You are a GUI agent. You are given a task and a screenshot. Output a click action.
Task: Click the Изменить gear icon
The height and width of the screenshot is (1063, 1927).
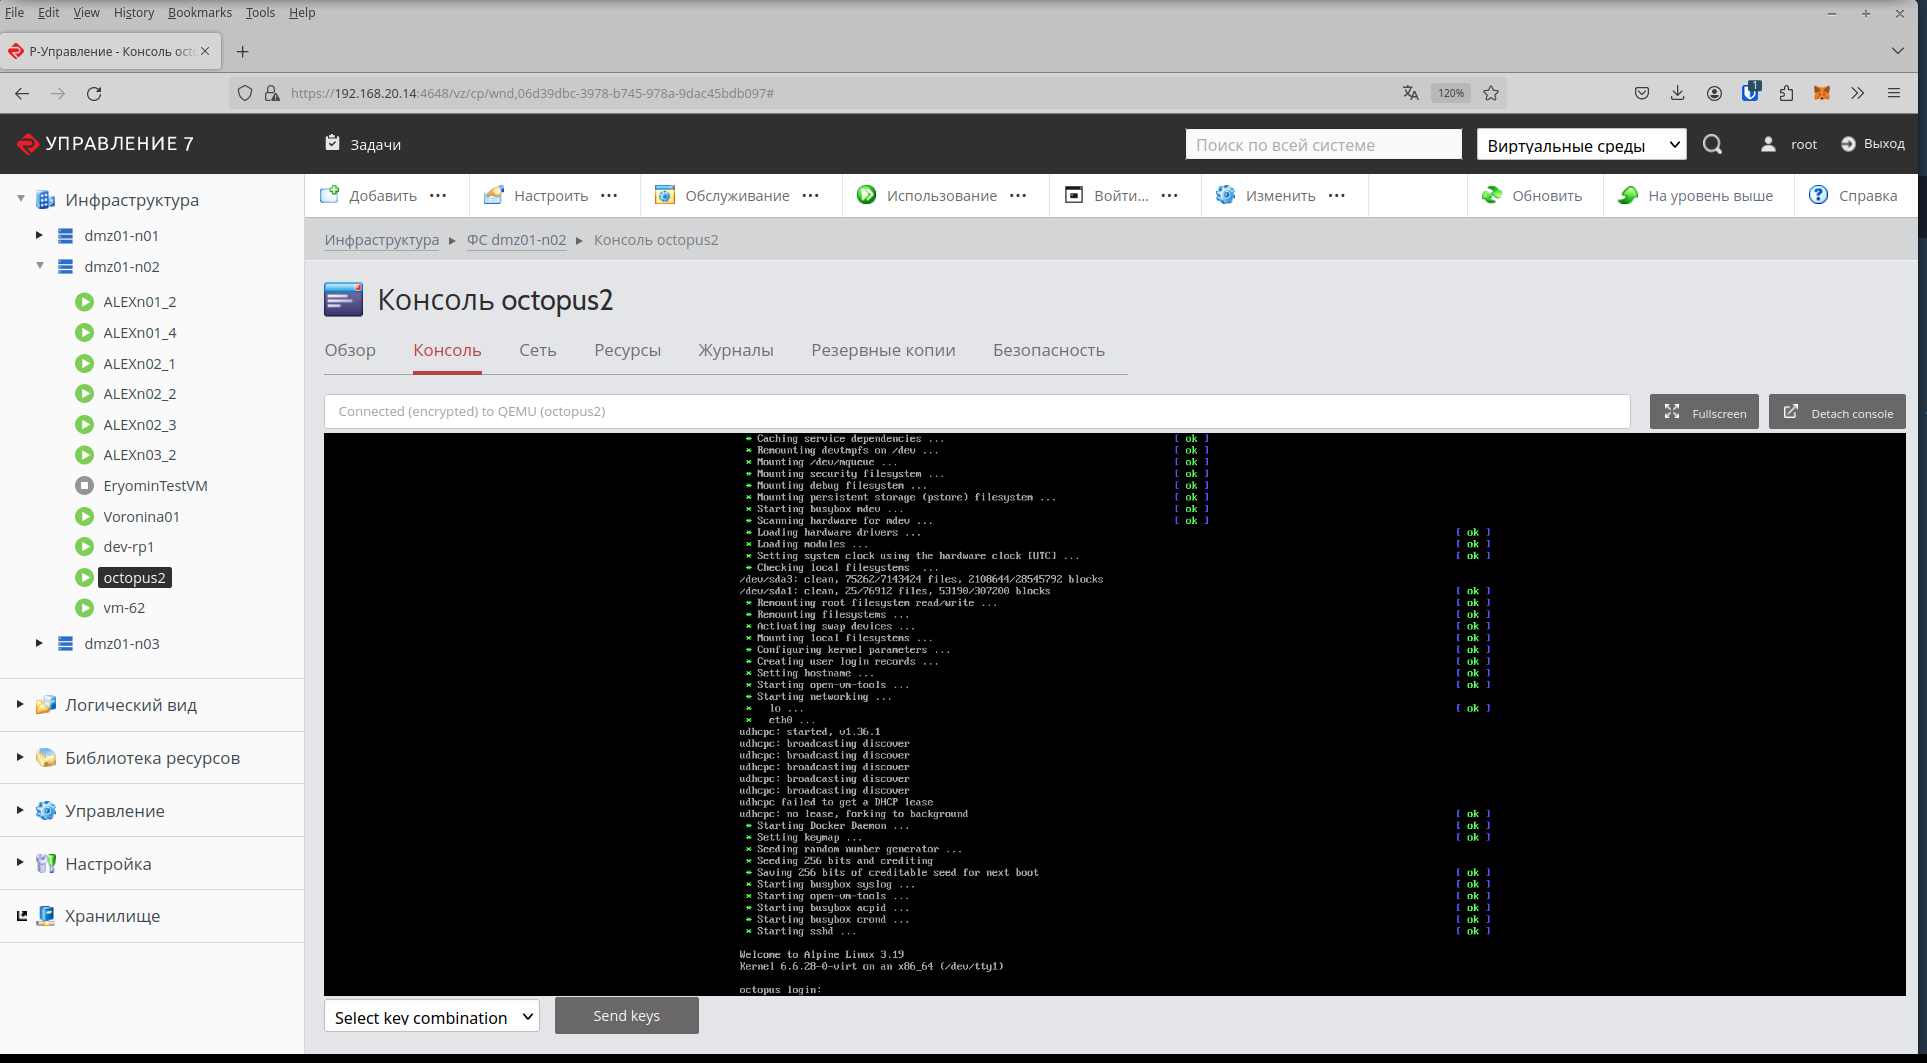tap(1225, 195)
